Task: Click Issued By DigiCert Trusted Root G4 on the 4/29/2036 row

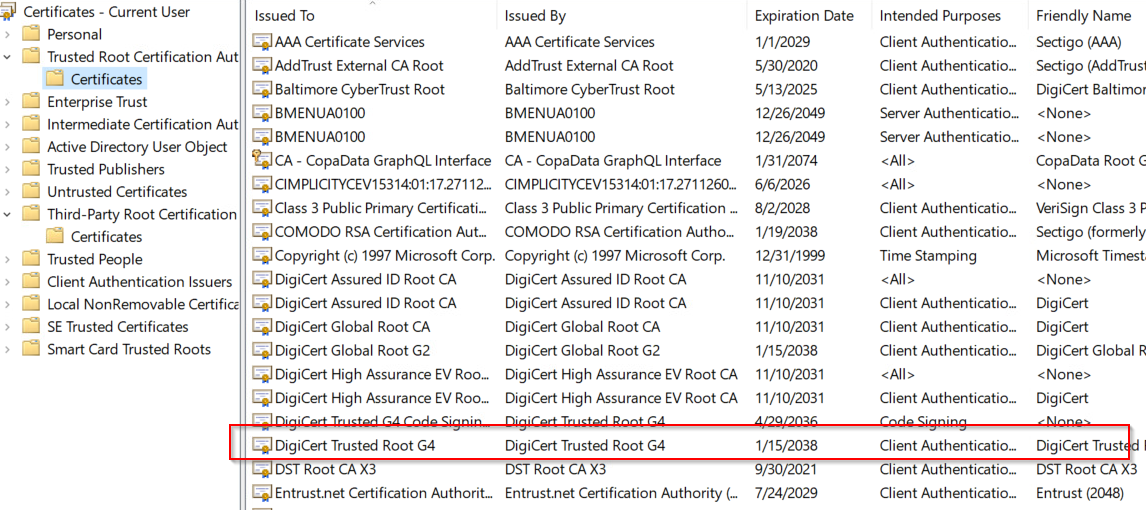Action: (x=585, y=422)
